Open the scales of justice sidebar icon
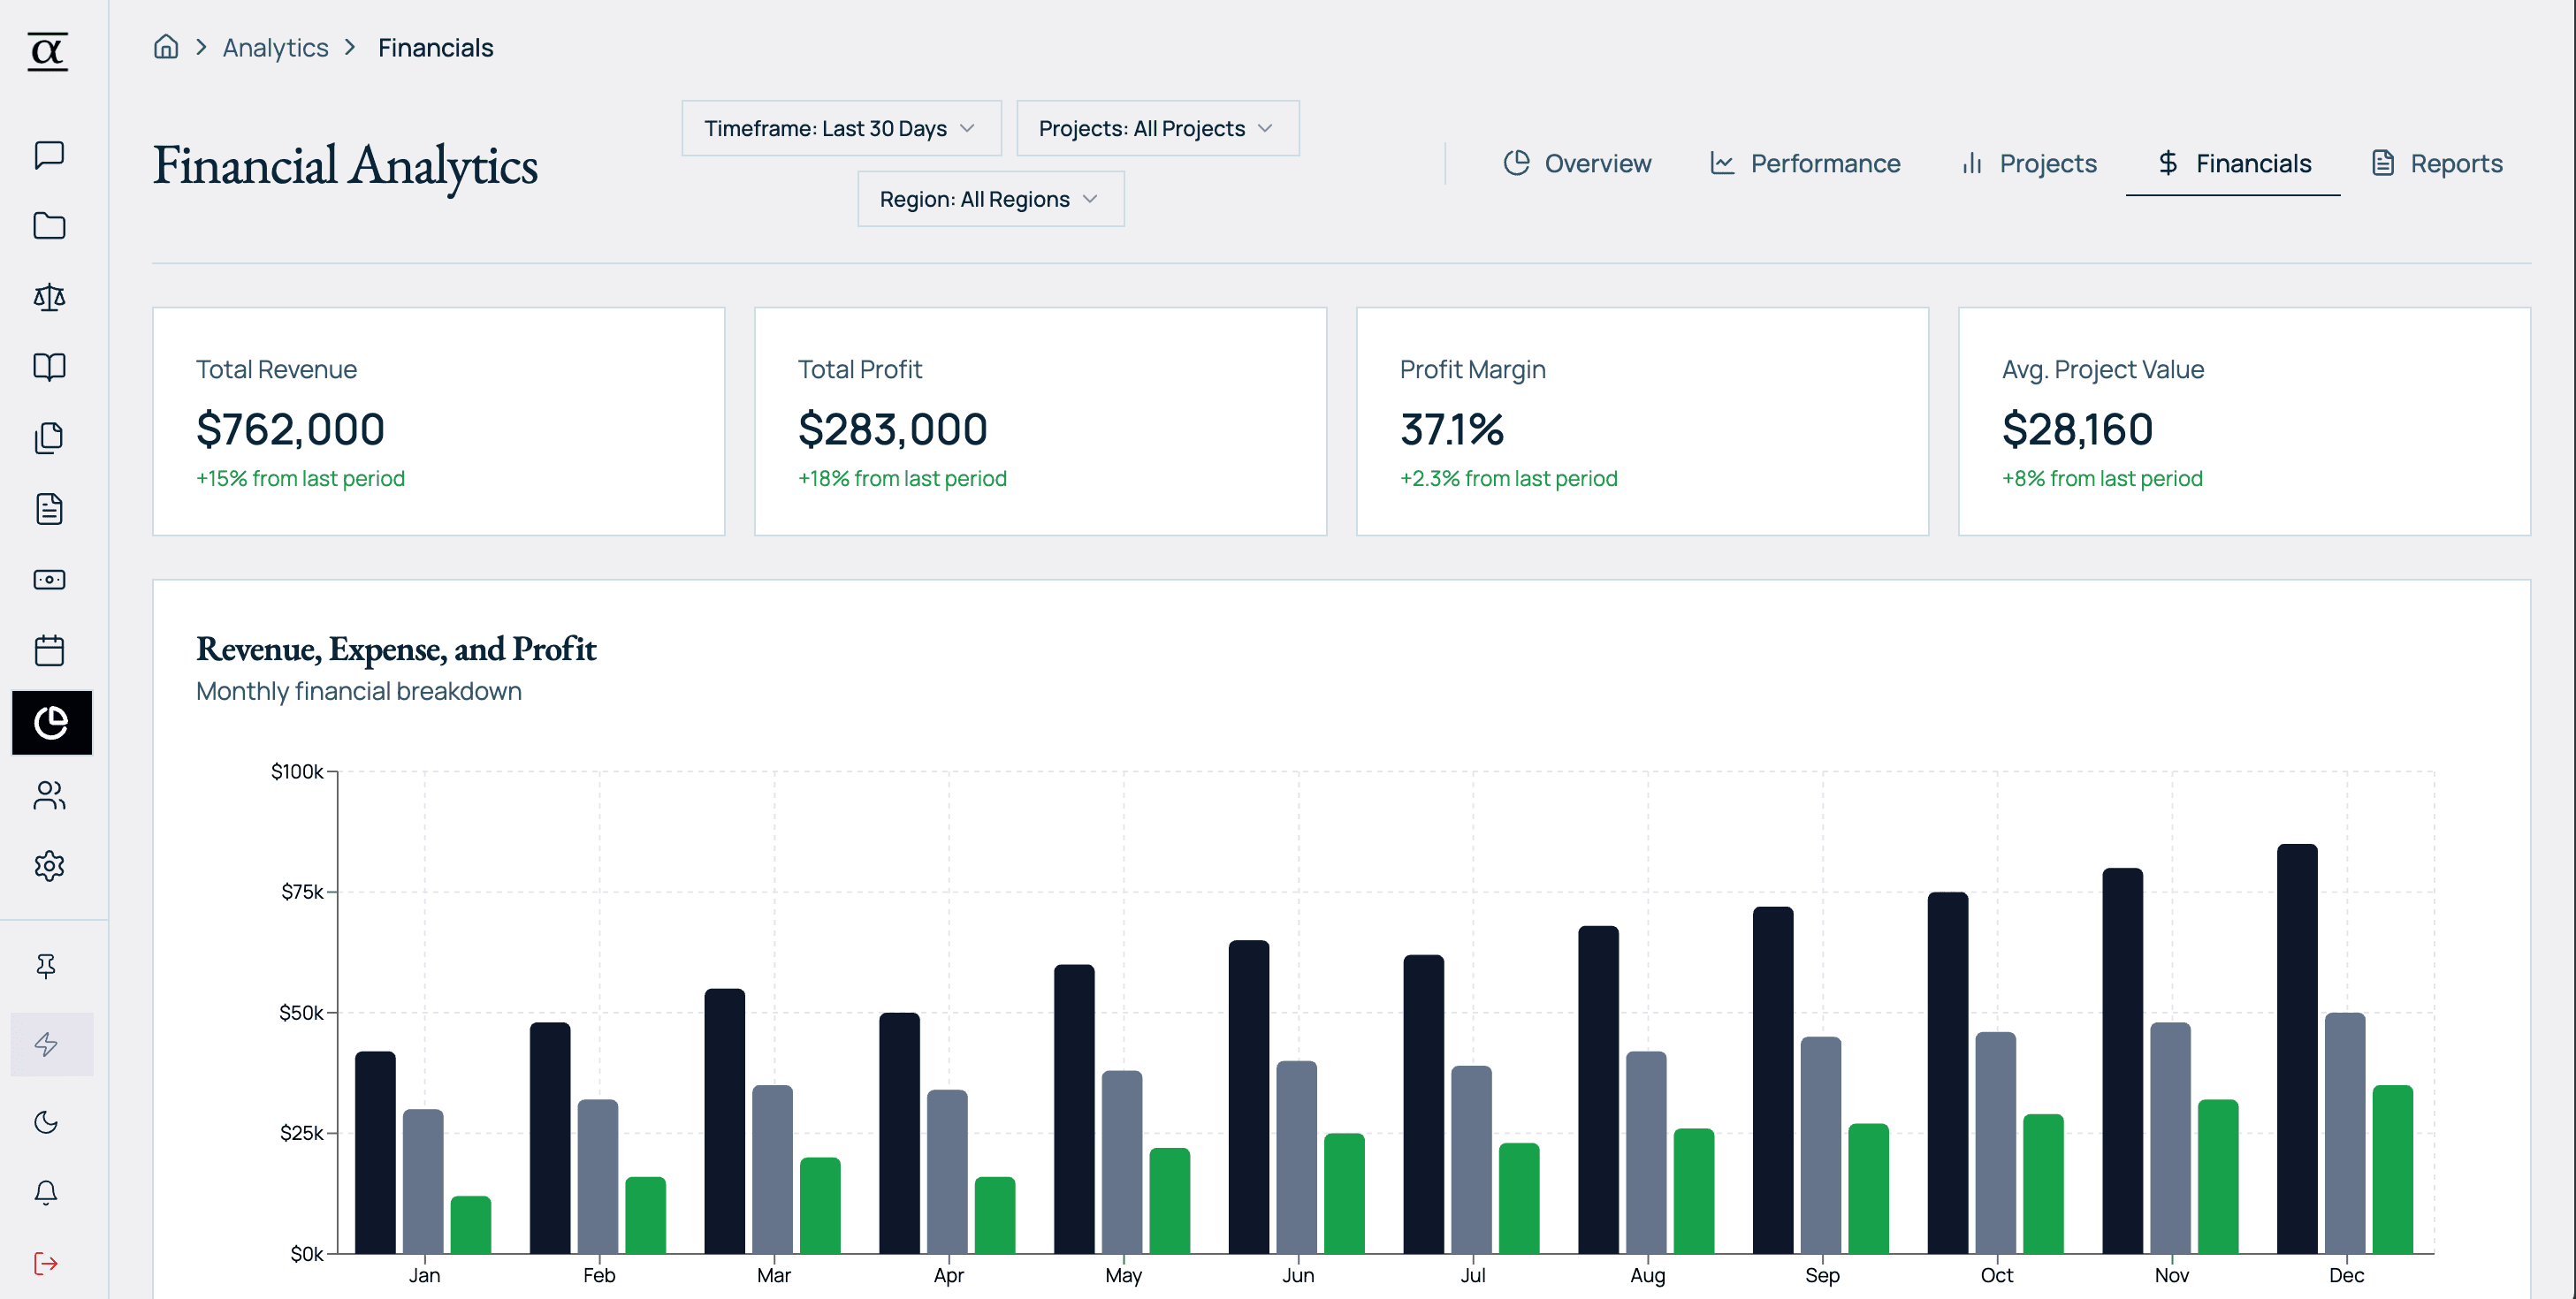 (x=49, y=297)
